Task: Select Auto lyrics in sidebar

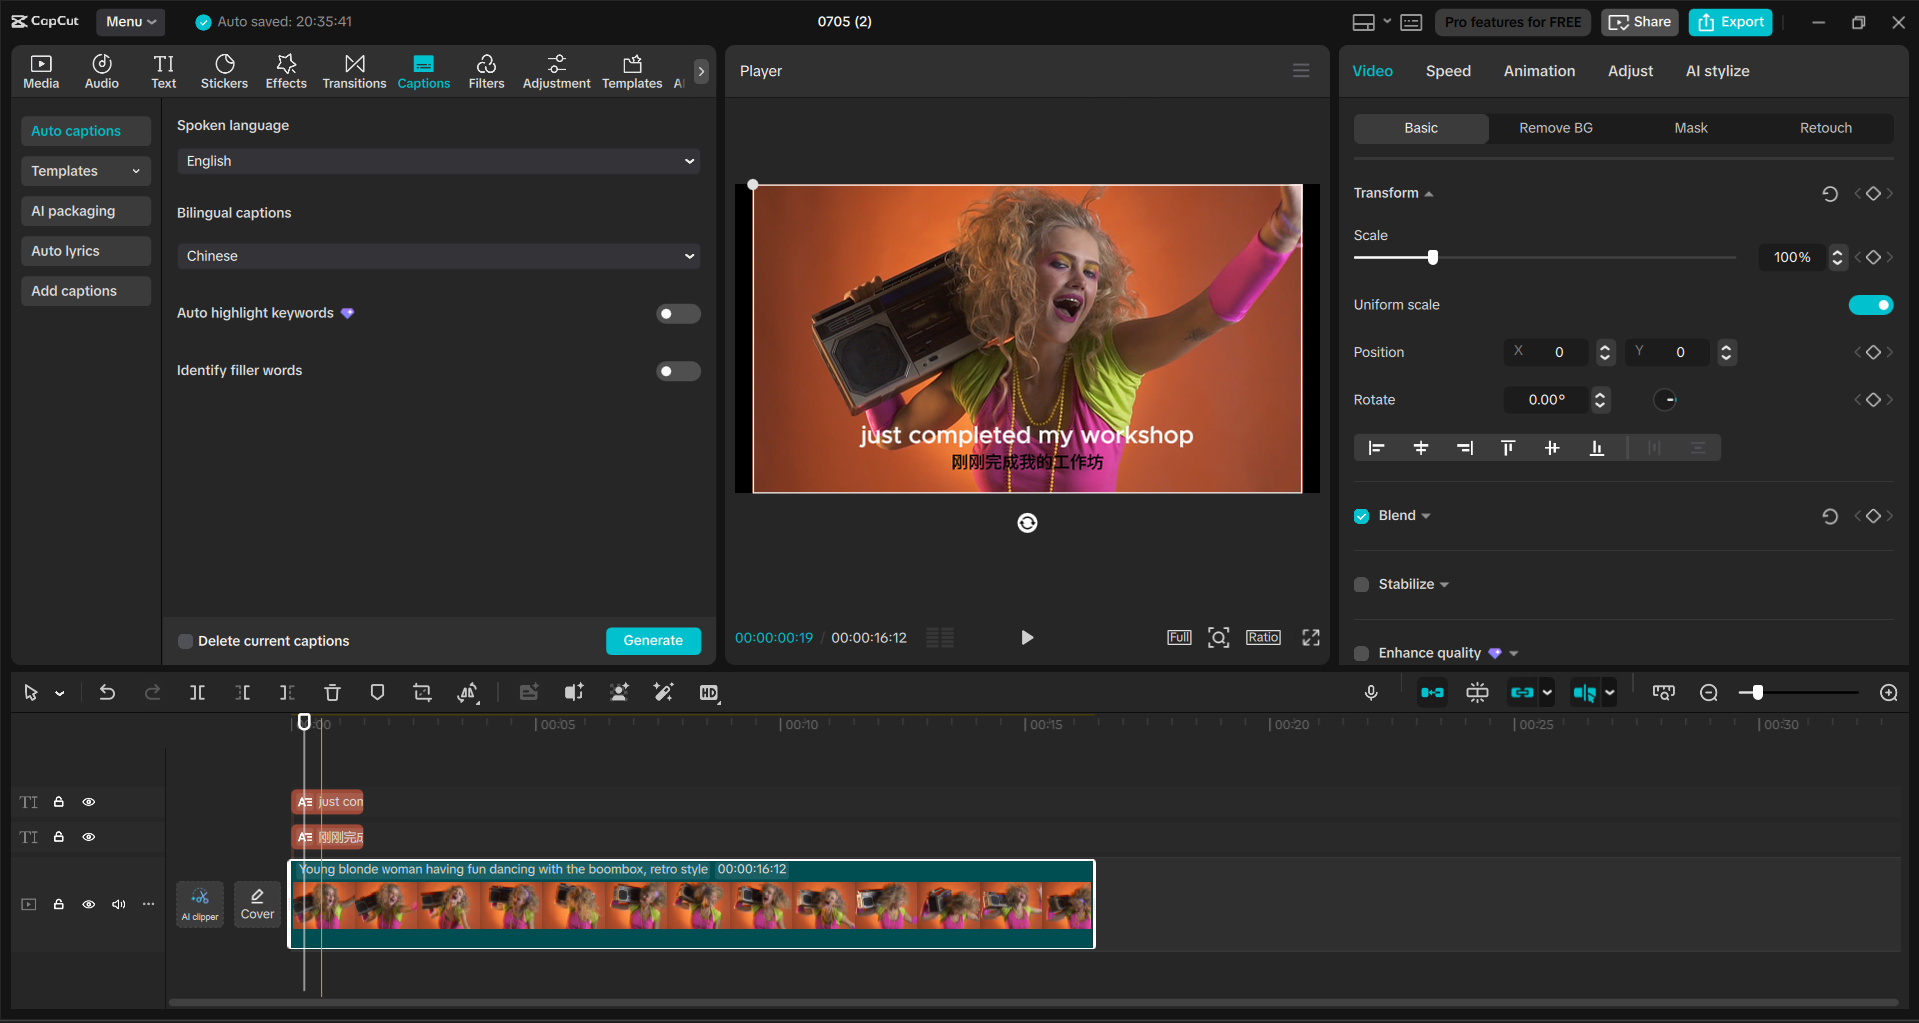Action: pyautogui.click(x=86, y=251)
